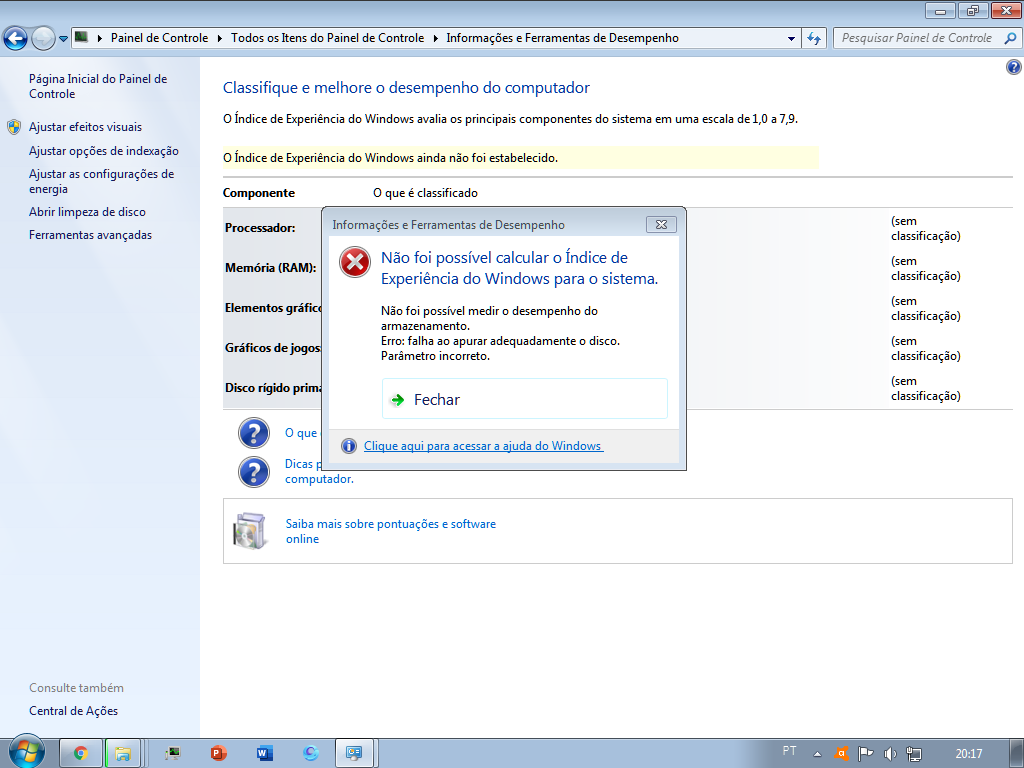Open Action Center flag tray icon
This screenshot has width=1024, height=768.
865,754
